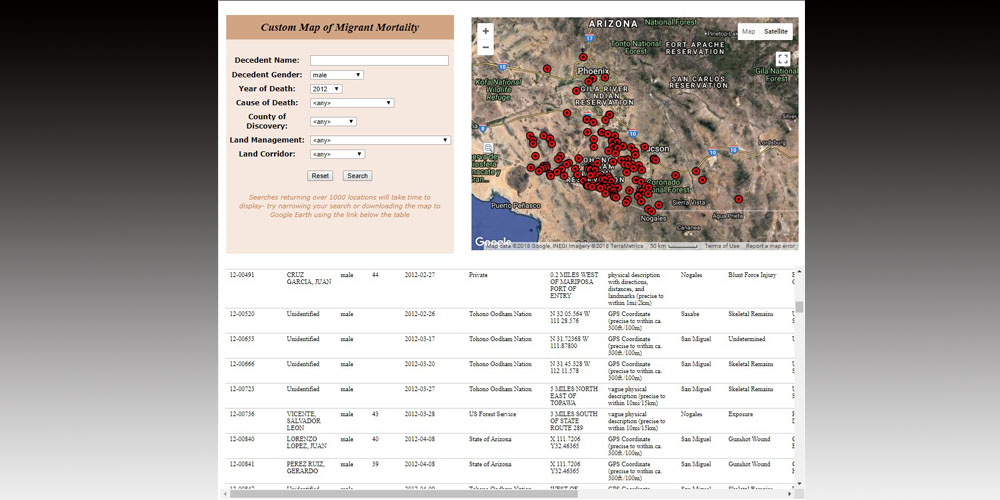Open the Land Management dropdown
The height and width of the screenshot is (500, 1000).
click(x=380, y=140)
